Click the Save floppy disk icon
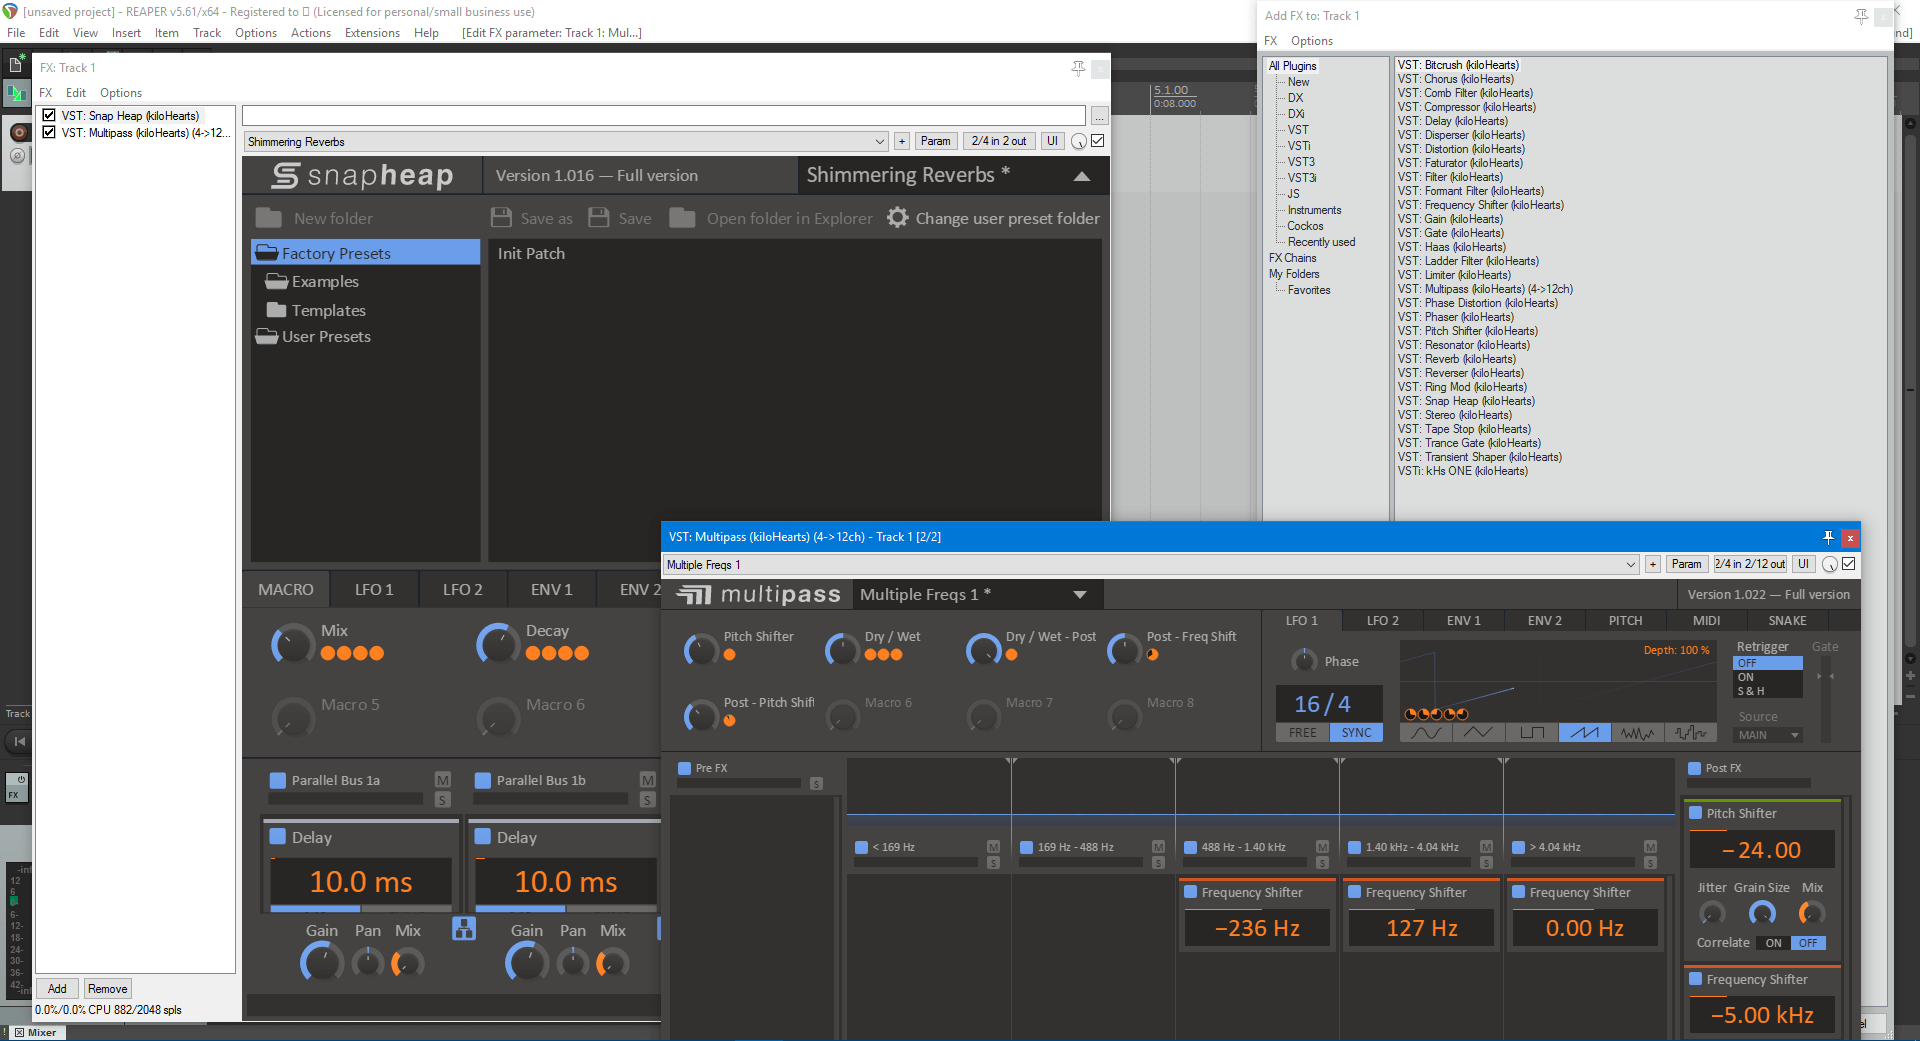This screenshot has height=1041, width=1920. [599, 218]
